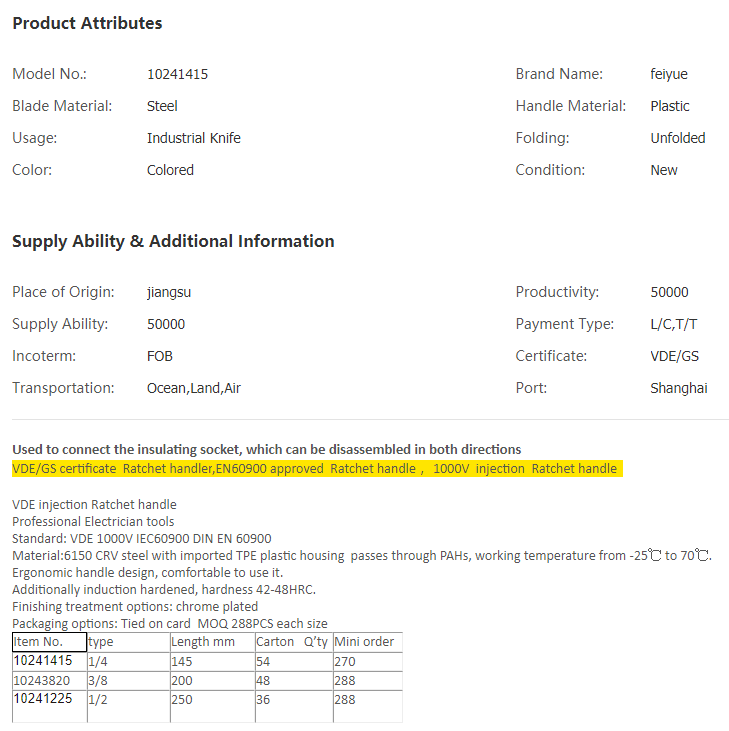
Task: Click the model number value 10241415
Action: pos(177,74)
